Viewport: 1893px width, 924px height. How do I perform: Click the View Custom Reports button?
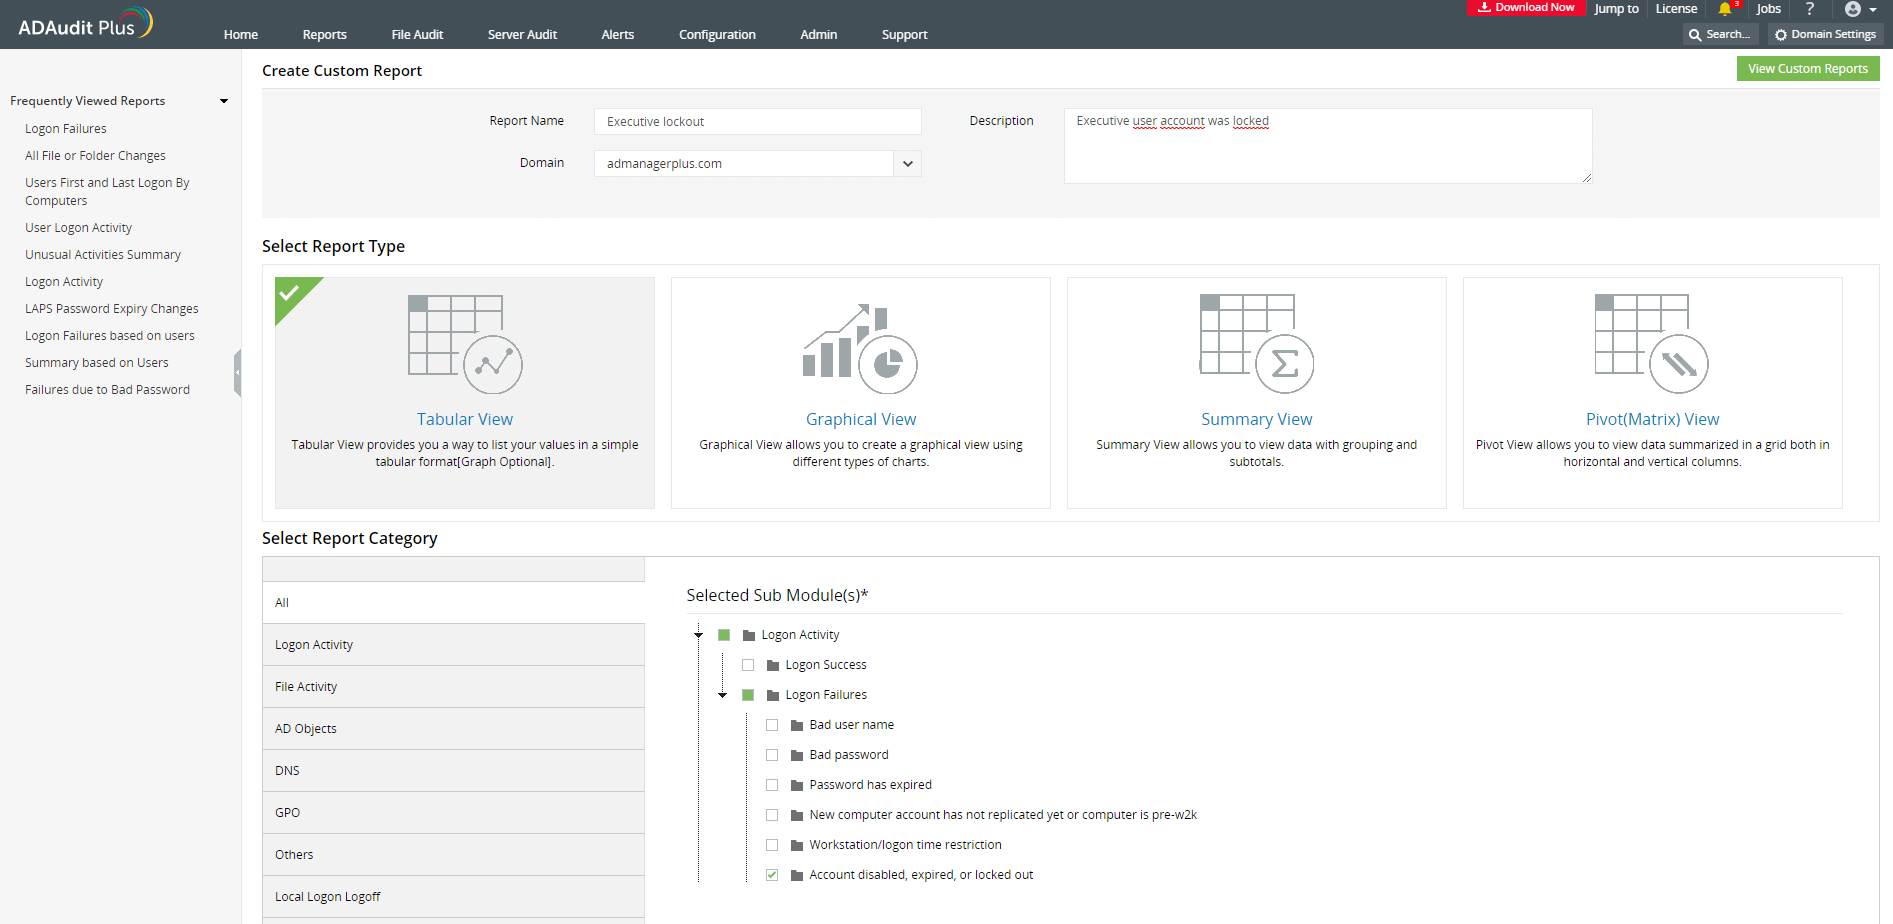pyautogui.click(x=1808, y=69)
